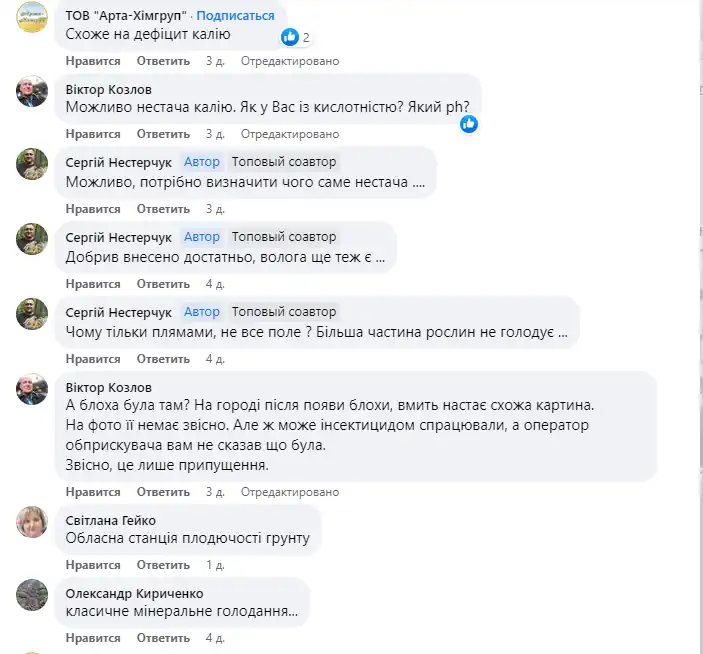Click the 'Автор' badge on Нестерчук's first comment

202,161
